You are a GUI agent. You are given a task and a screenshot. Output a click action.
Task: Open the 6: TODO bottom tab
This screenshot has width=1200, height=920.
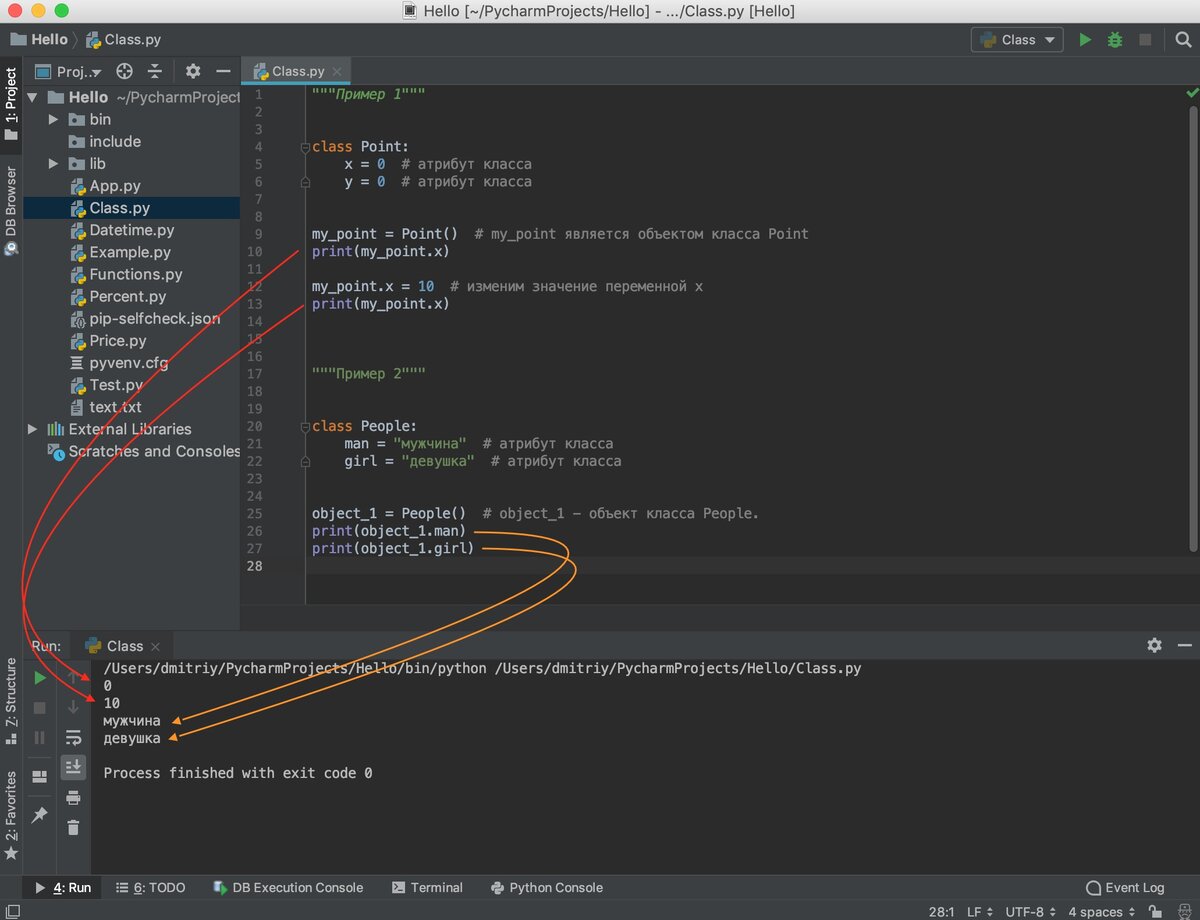pyautogui.click(x=150, y=887)
